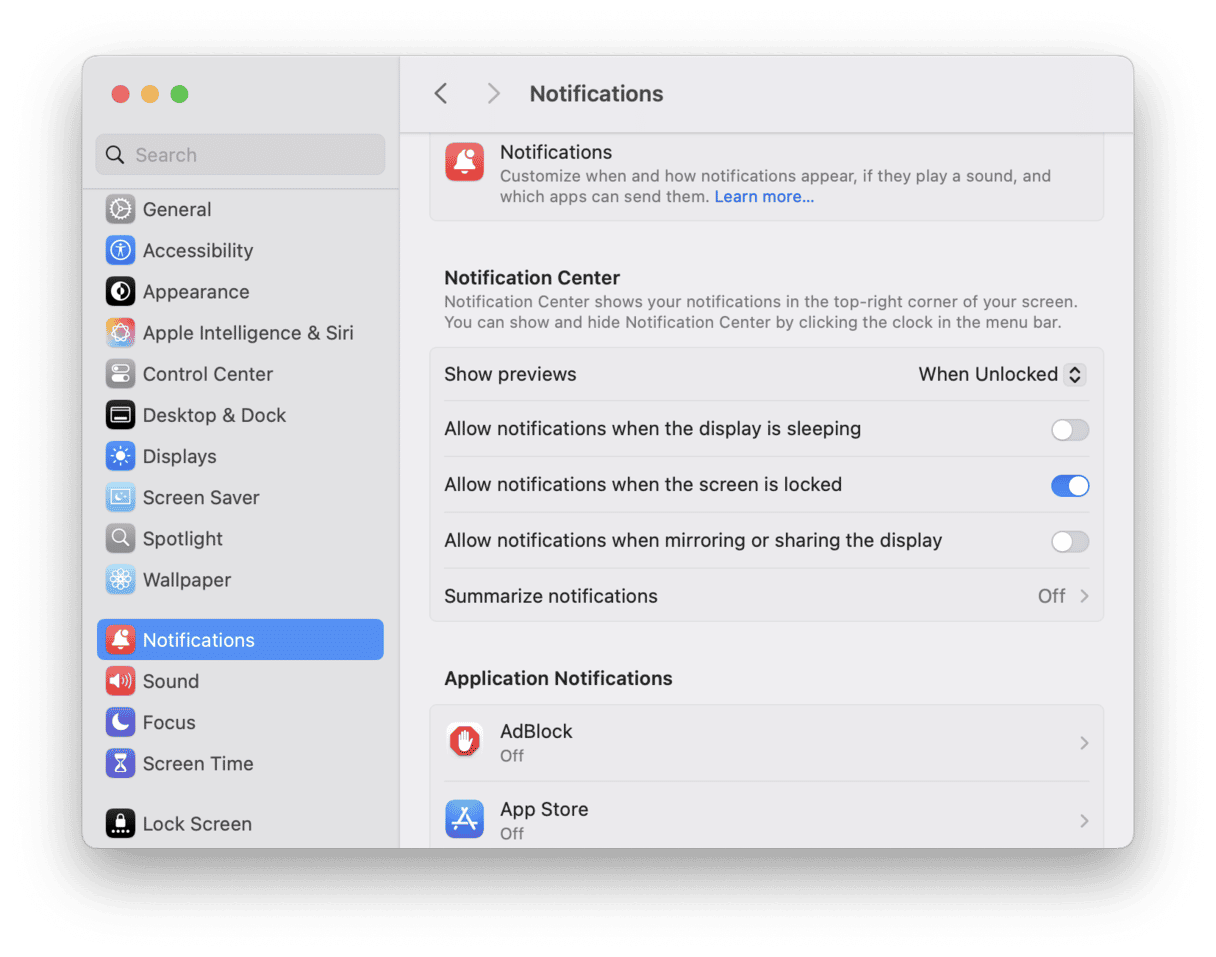Disable notifications when the screen is locked
The image size is (1216, 957).
[x=1070, y=486]
